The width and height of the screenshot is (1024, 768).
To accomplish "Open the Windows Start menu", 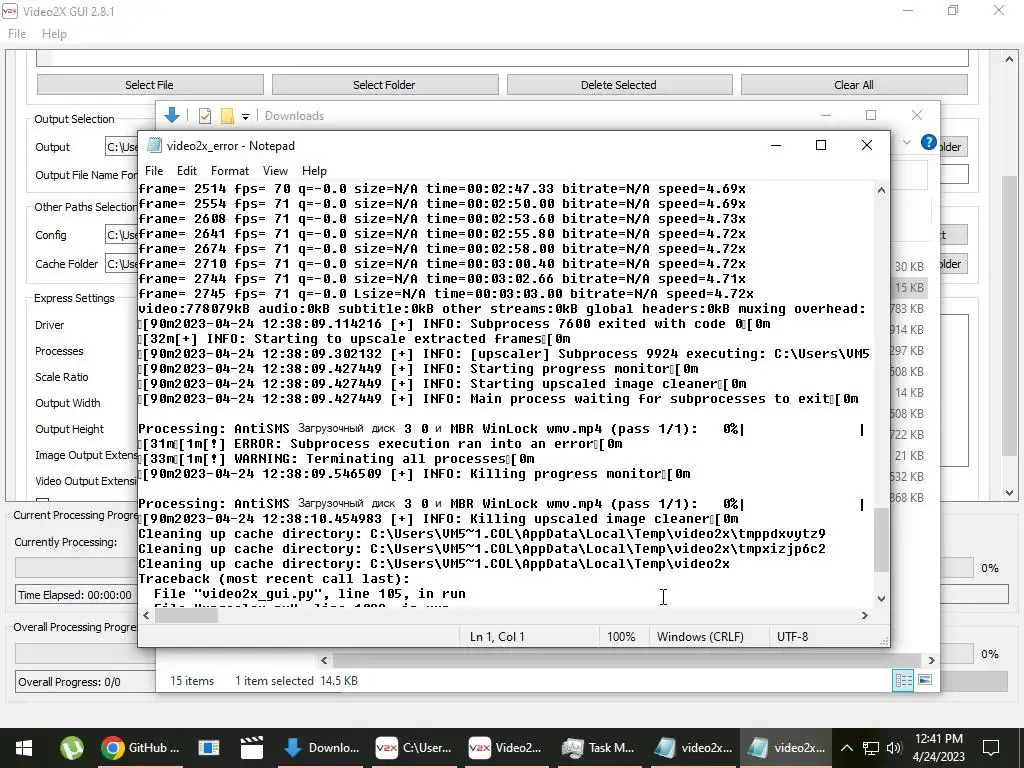I will click(24, 748).
